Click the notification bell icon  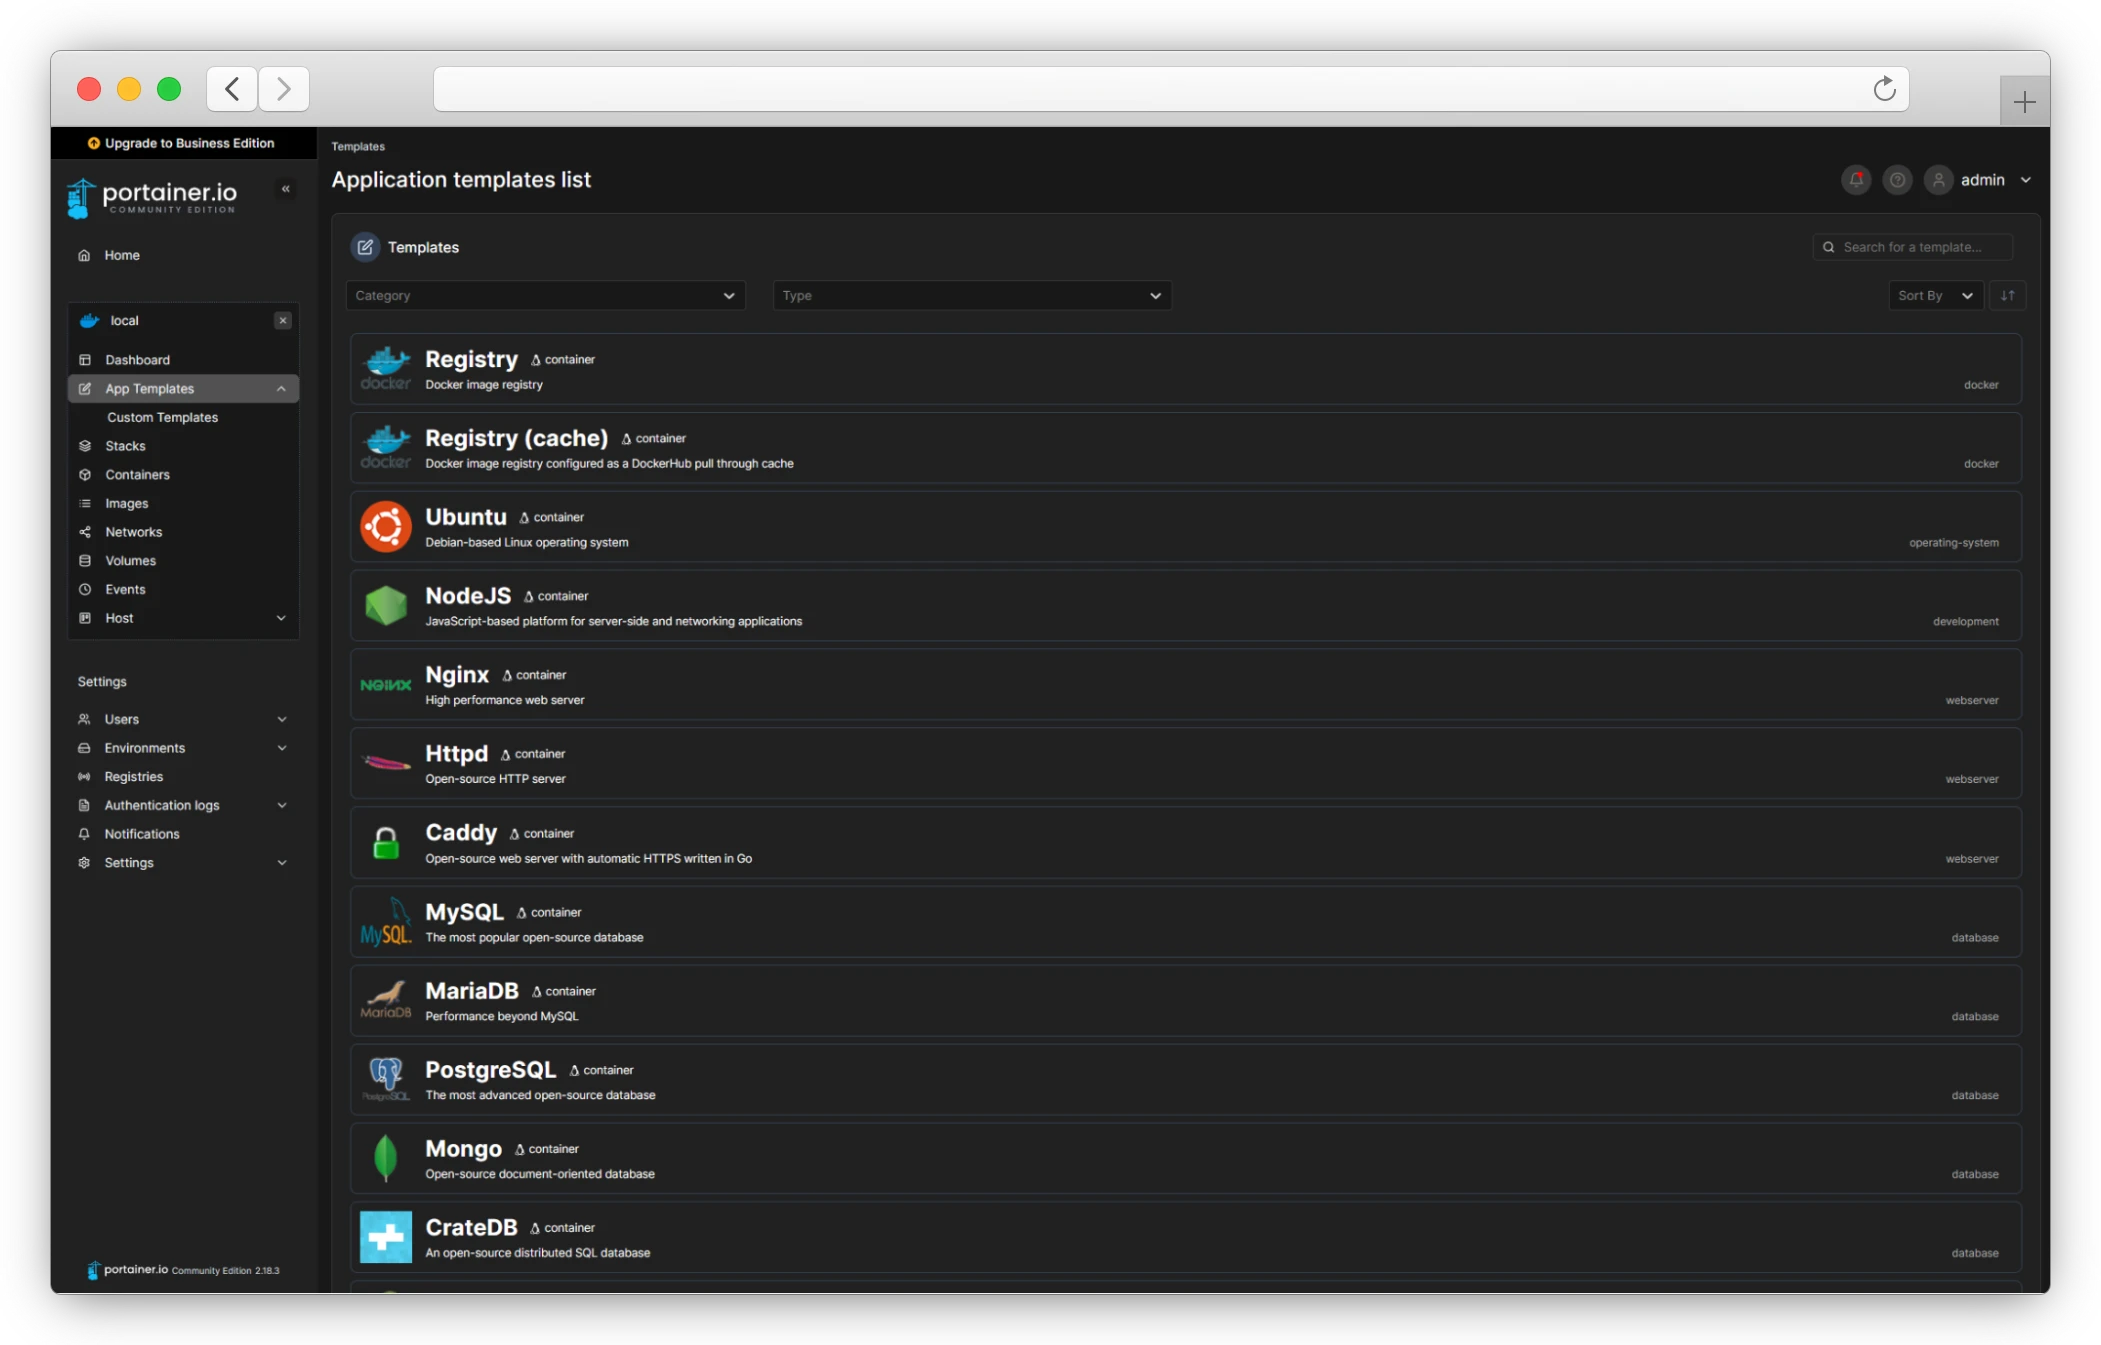[1856, 180]
